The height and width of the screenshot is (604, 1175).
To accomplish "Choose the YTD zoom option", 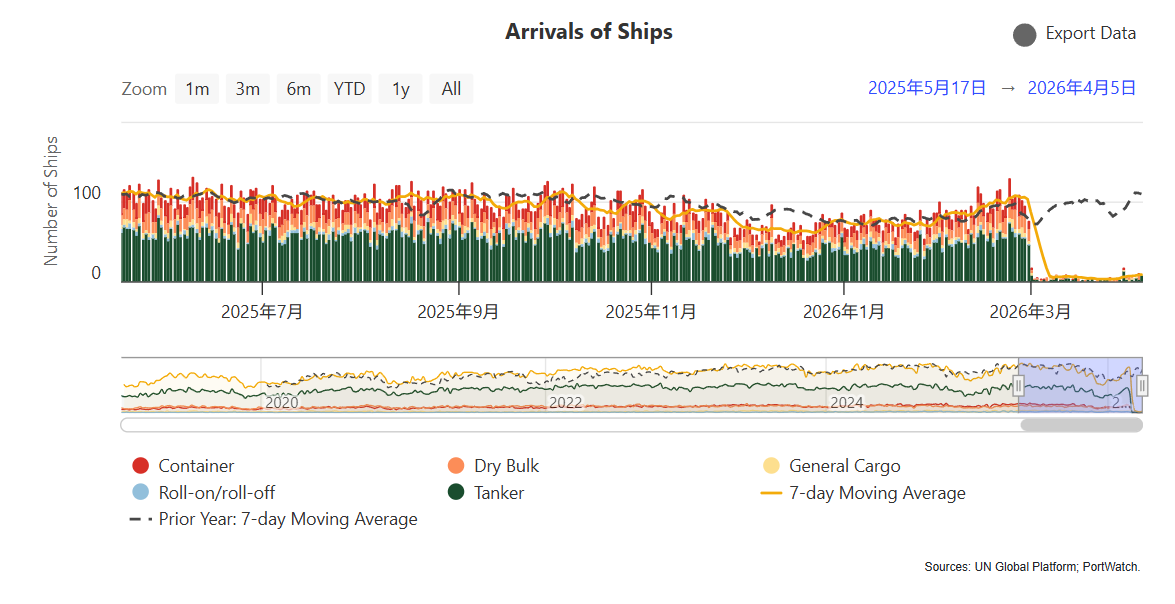I will tap(349, 89).
